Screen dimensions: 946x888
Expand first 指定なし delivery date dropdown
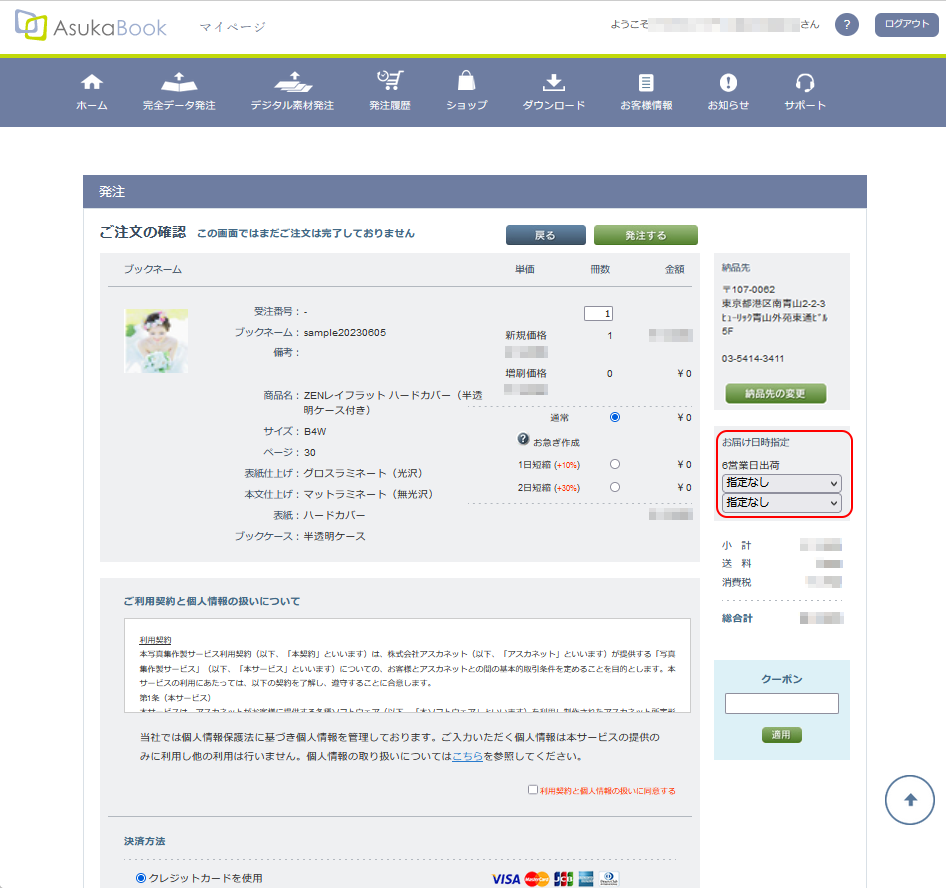click(x=781, y=483)
